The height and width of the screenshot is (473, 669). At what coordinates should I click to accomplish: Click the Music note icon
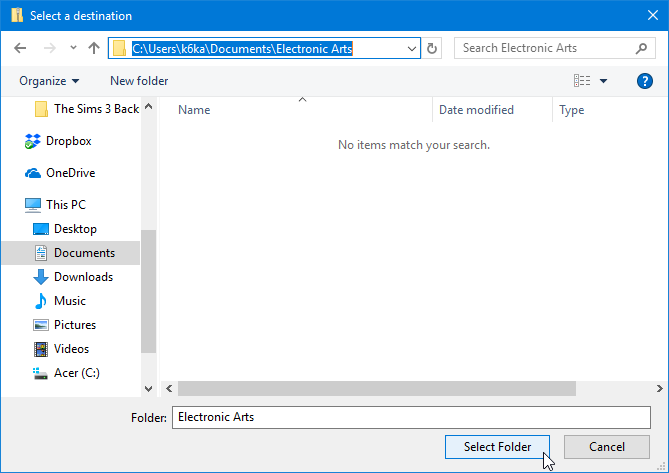41,301
